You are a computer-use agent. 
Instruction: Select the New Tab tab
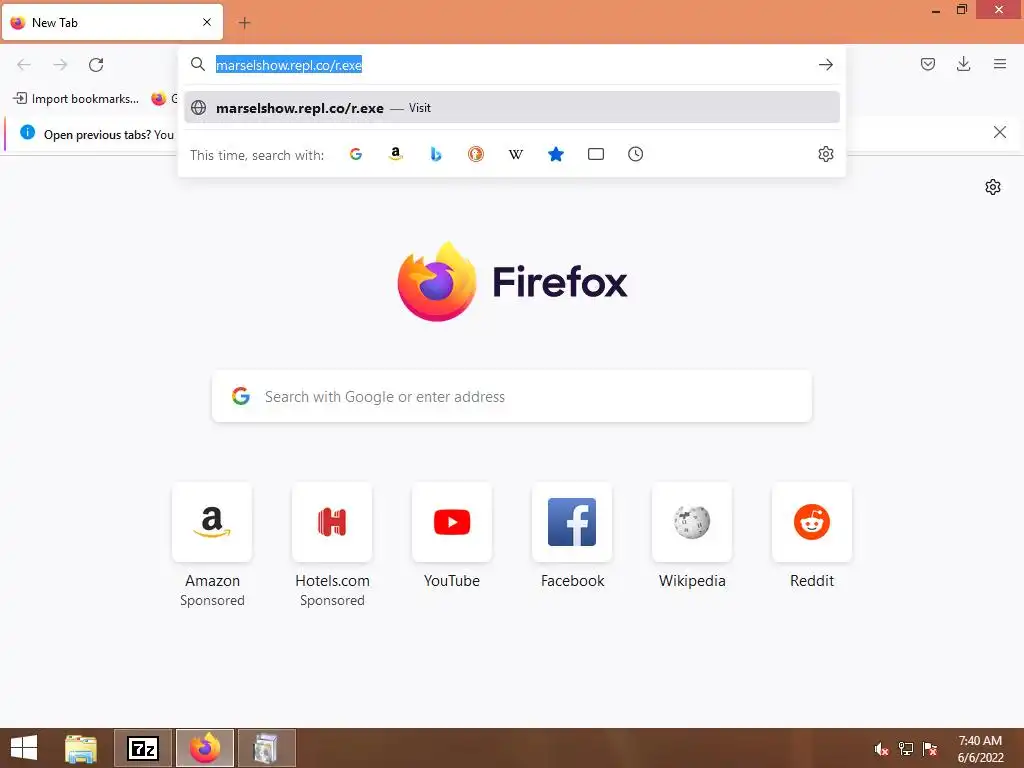[112, 22]
